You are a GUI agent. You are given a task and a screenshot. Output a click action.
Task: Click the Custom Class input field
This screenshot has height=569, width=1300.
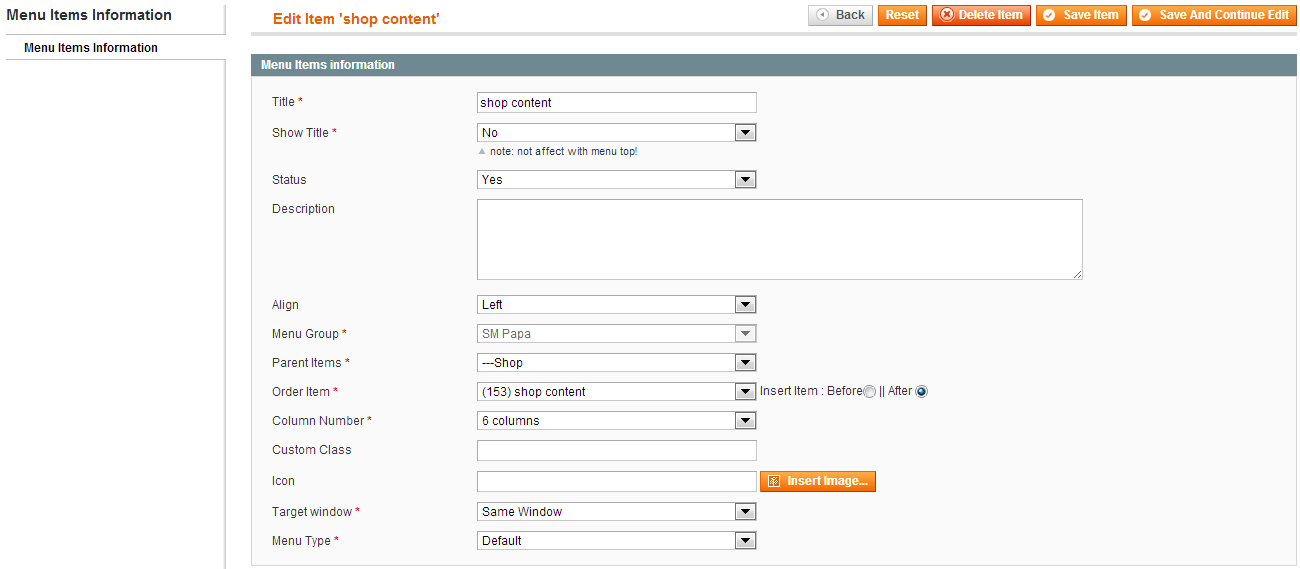click(x=617, y=450)
